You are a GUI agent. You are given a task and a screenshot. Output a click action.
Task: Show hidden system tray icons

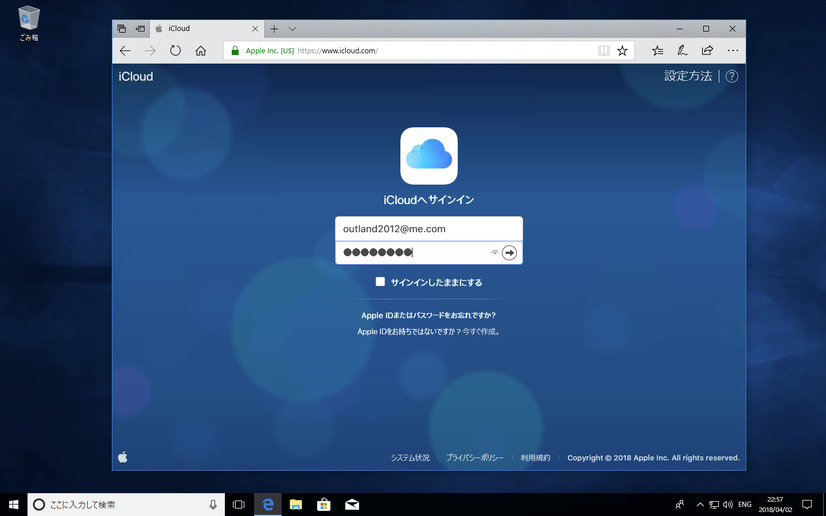[x=700, y=504]
